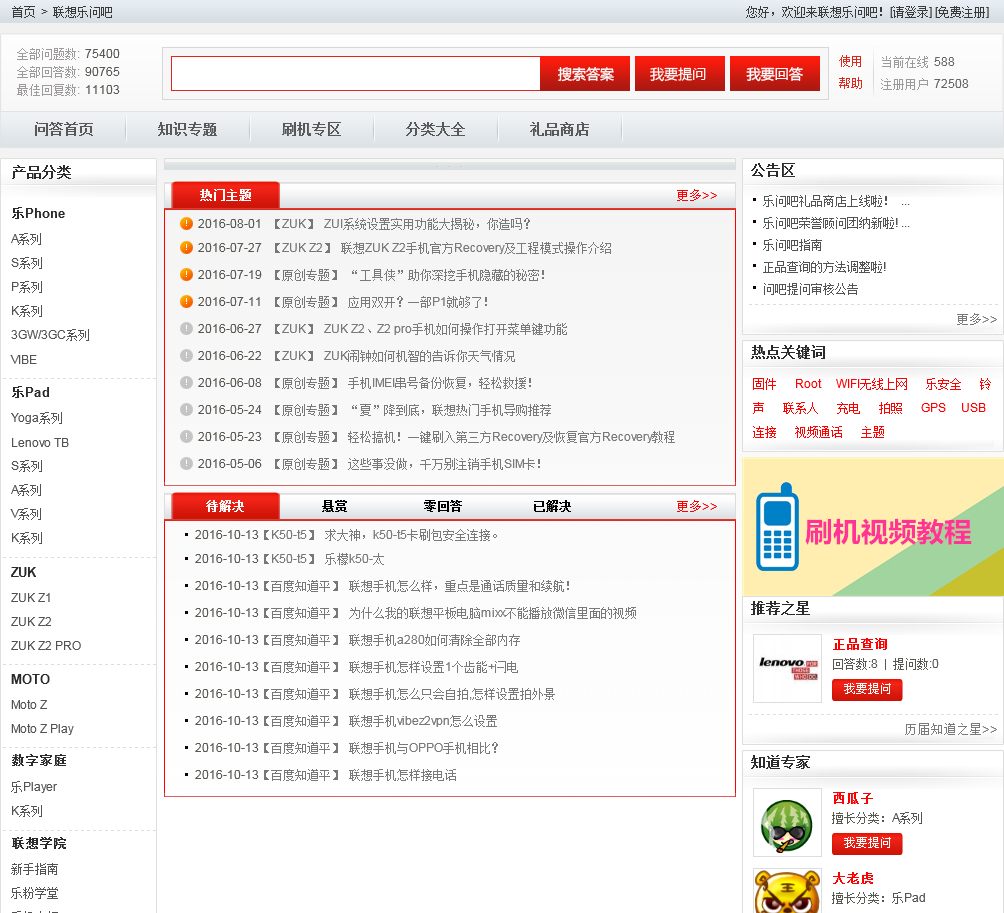Open the 正品查询 recommended star link
Viewport: 1004px width, 913px height.
coord(860,644)
